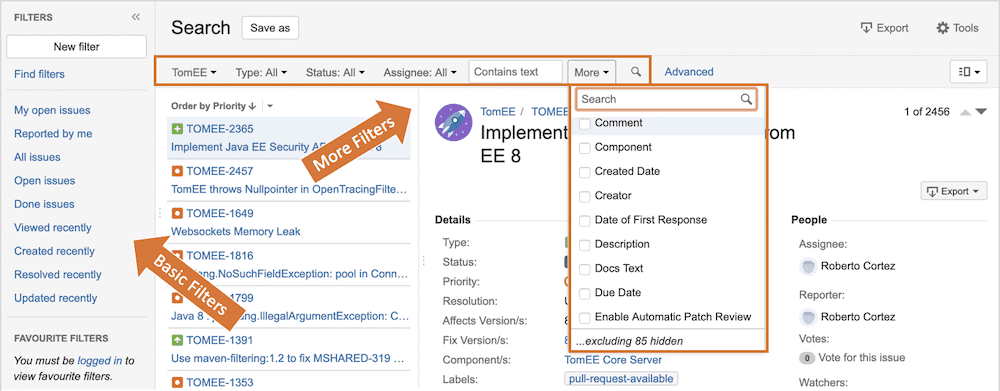Viewport: 1000px width, 391px height.
Task: Click the Assignee Roberto Cortez avatar
Action: point(808,267)
